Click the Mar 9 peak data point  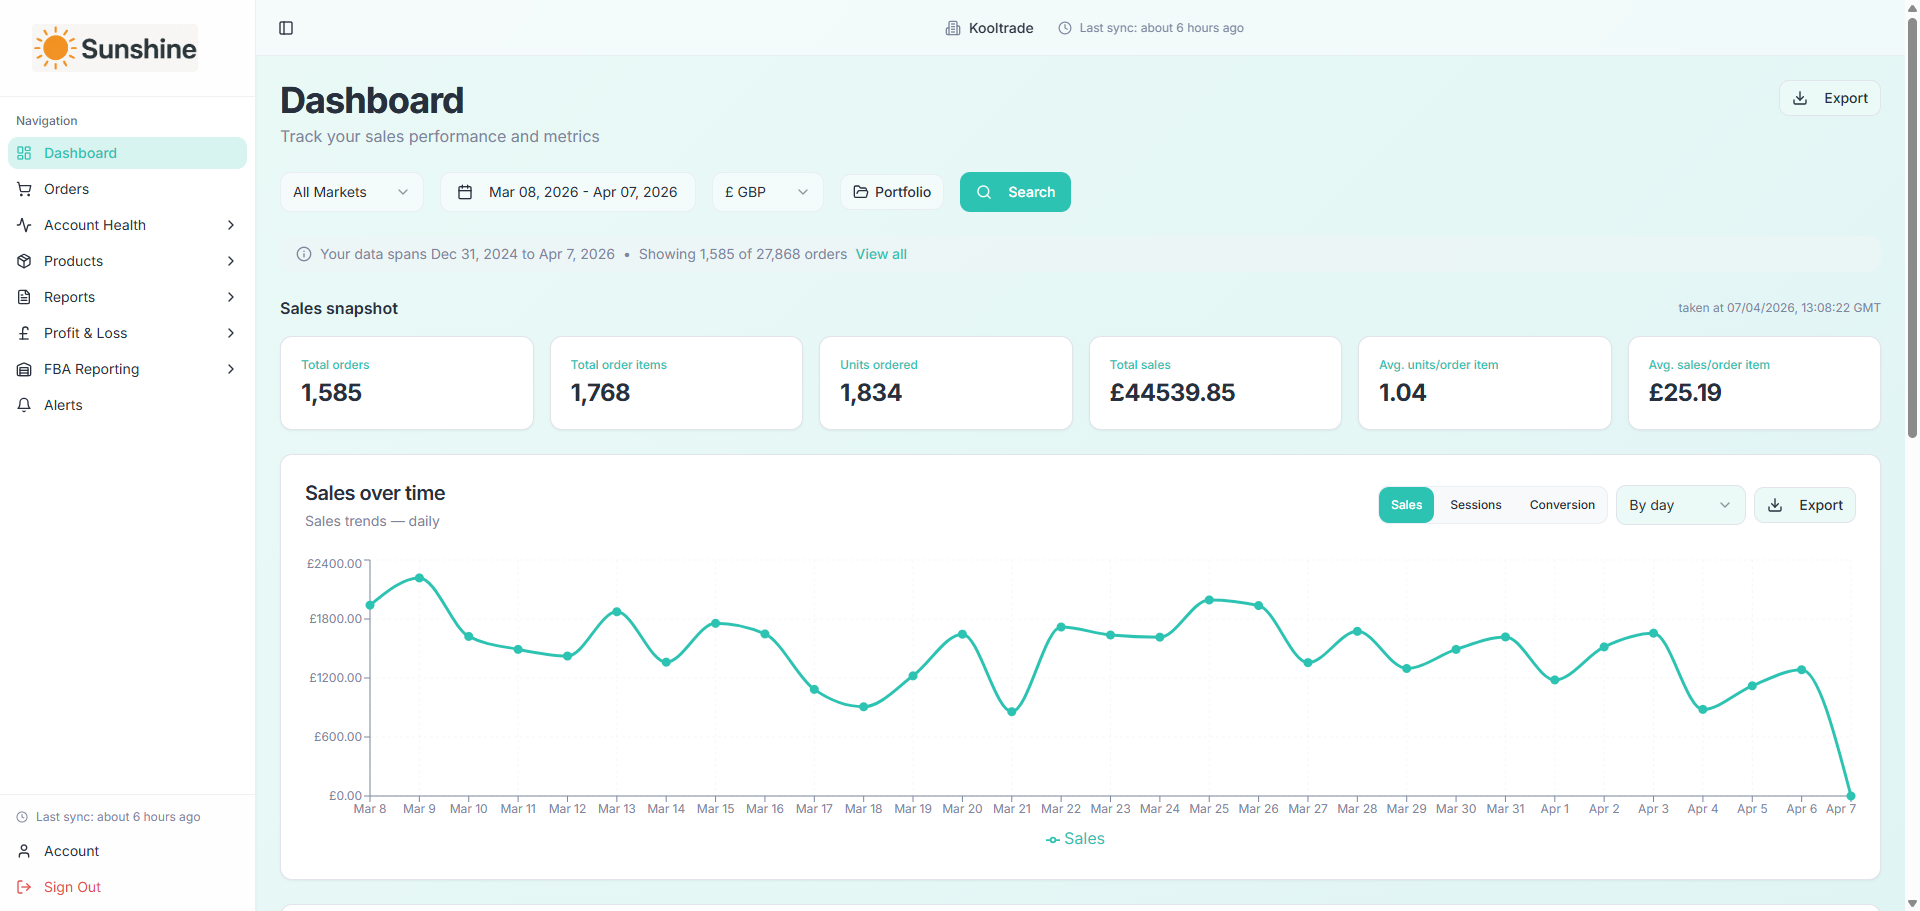click(x=419, y=577)
